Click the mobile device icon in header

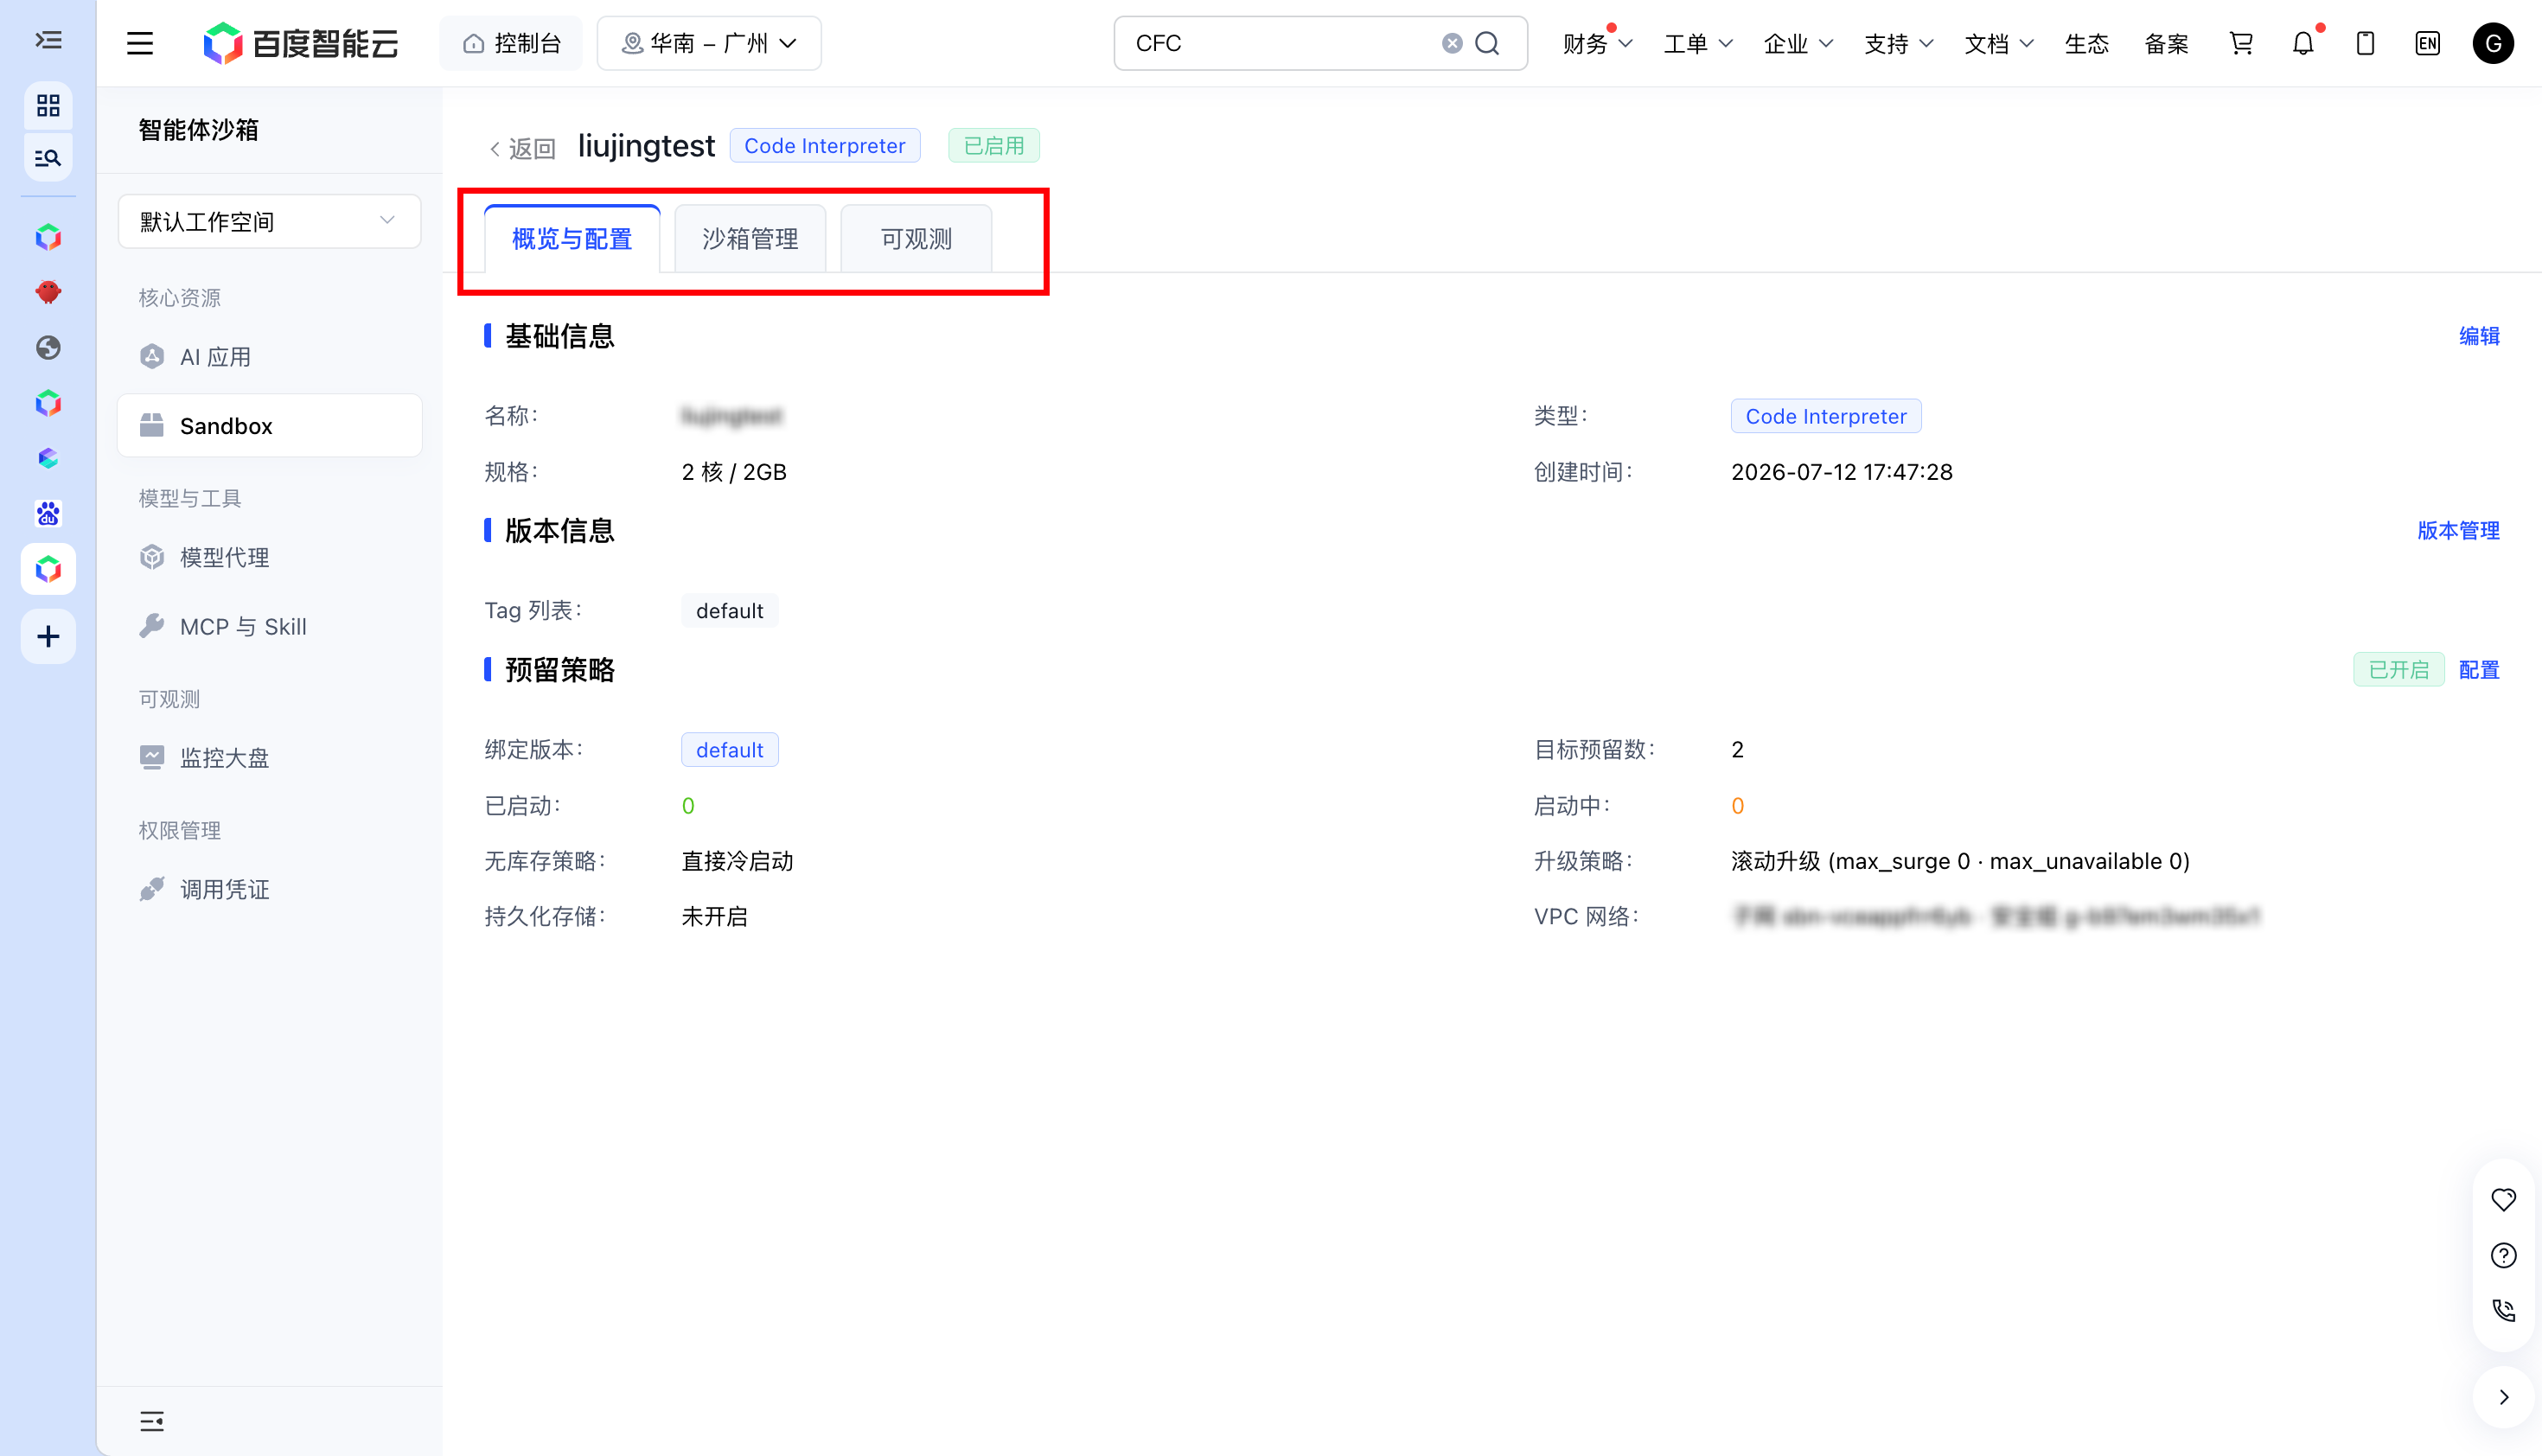pos(2365,43)
